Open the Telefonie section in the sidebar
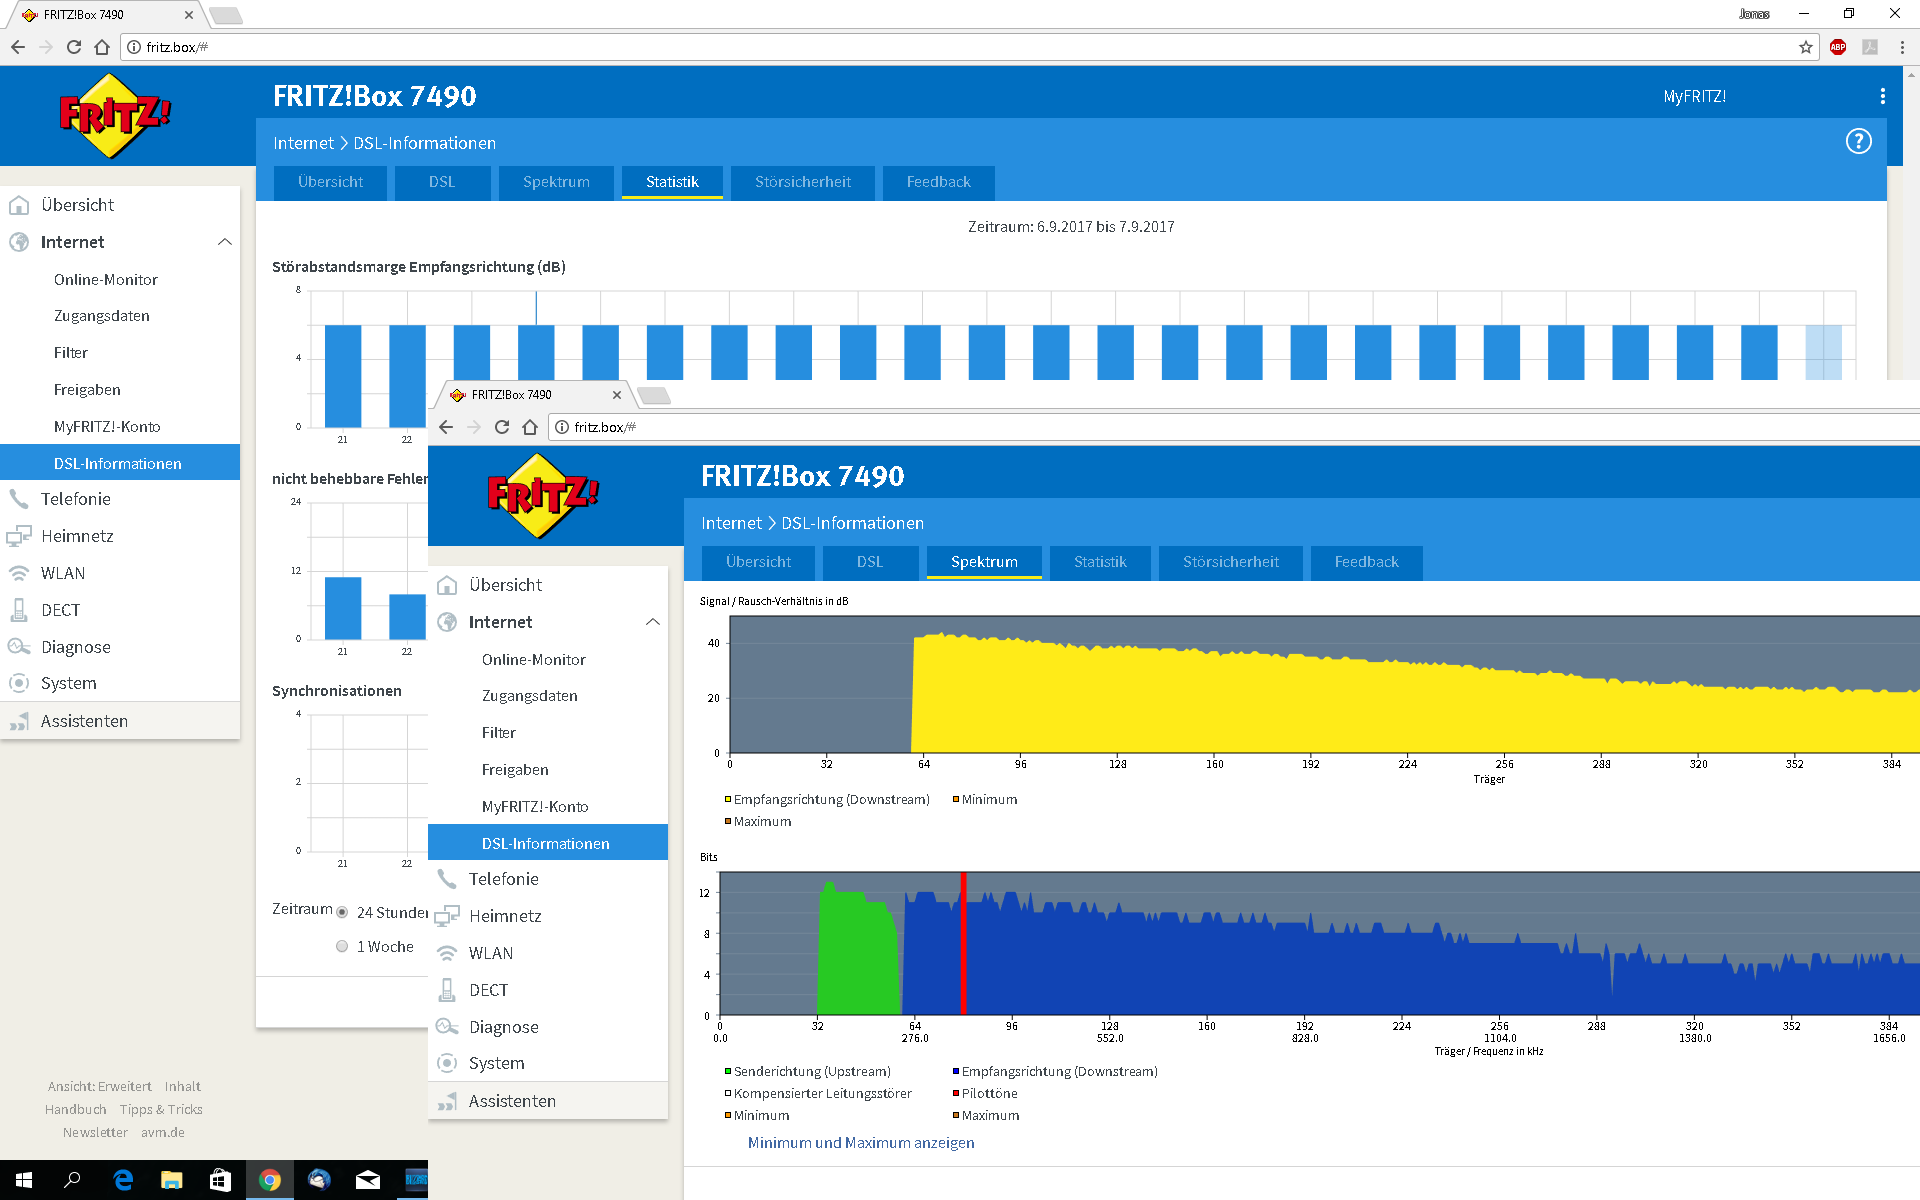Screen dimensions: 1920x1200 [x=76, y=499]
